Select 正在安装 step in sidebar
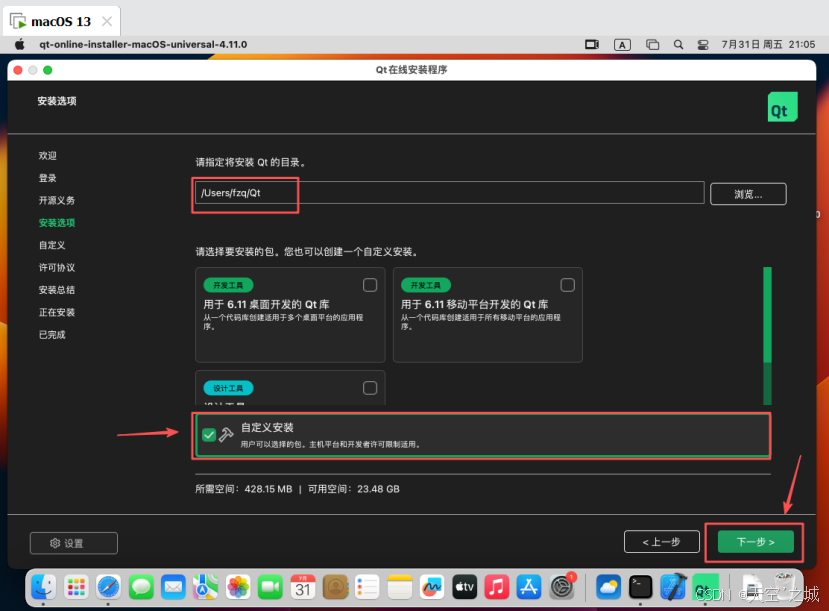Screen dimensions: 829x611 click(x=57, y=312)
